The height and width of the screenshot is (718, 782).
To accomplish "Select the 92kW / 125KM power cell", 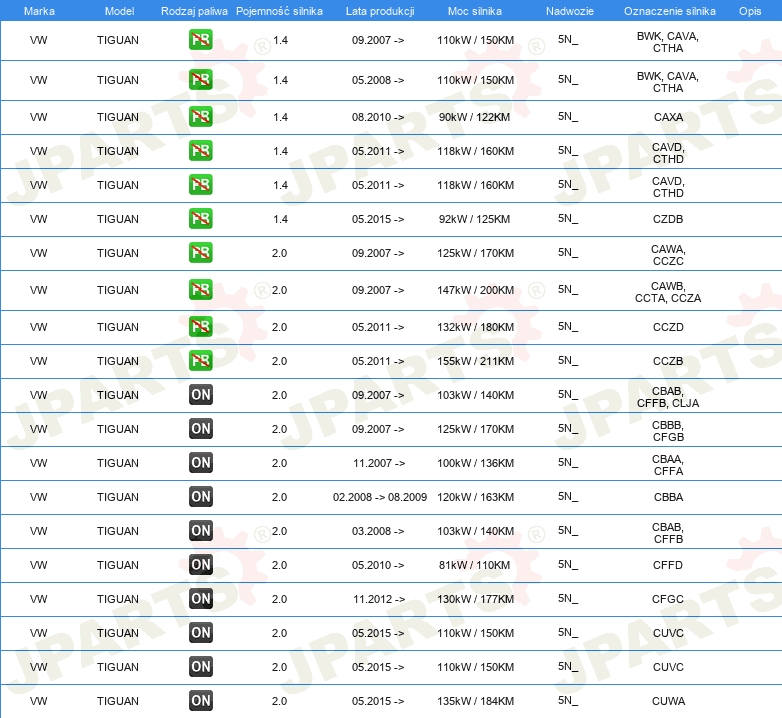I will coord(474,219).
